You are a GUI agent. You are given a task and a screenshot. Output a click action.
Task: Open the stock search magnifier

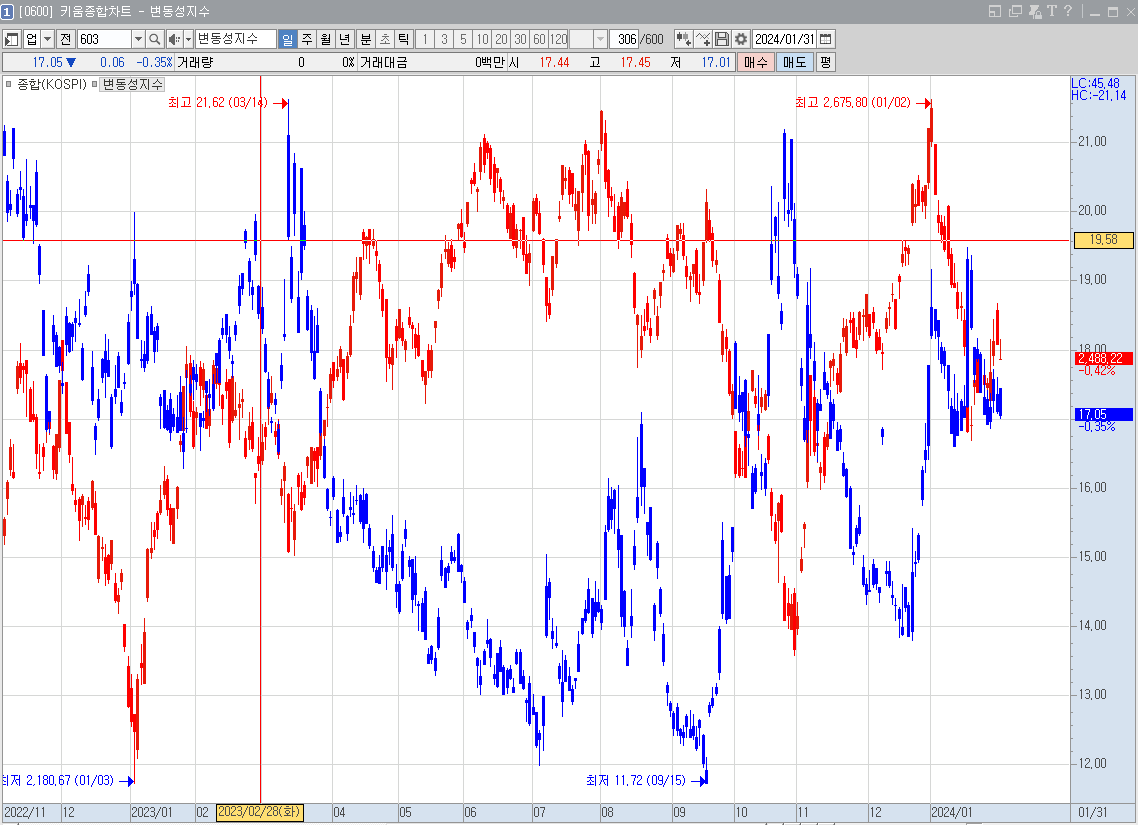tap(155, 39)
